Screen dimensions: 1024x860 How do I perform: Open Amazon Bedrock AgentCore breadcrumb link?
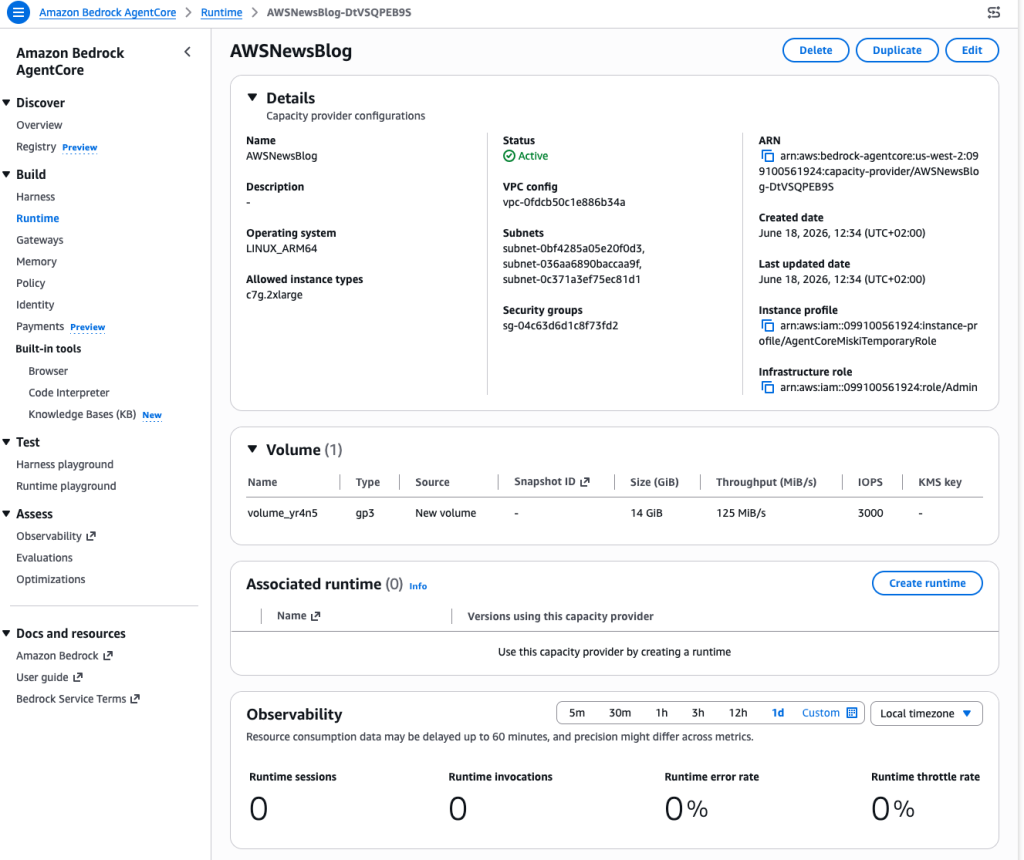[108, 12]
